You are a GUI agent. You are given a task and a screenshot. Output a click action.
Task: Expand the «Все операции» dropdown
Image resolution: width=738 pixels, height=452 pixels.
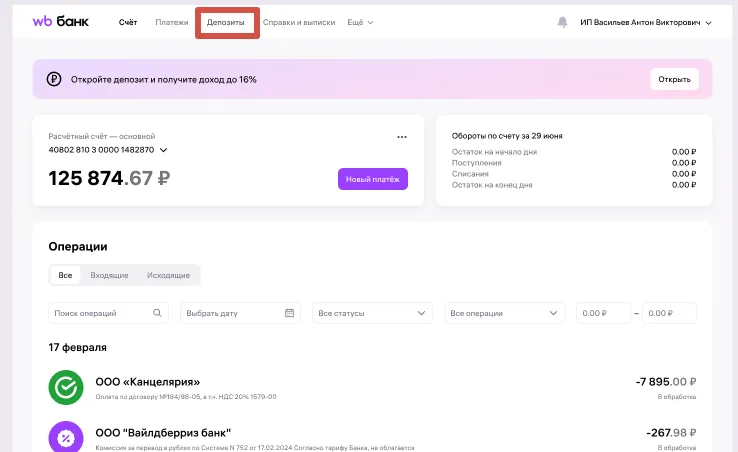point(504,313)
